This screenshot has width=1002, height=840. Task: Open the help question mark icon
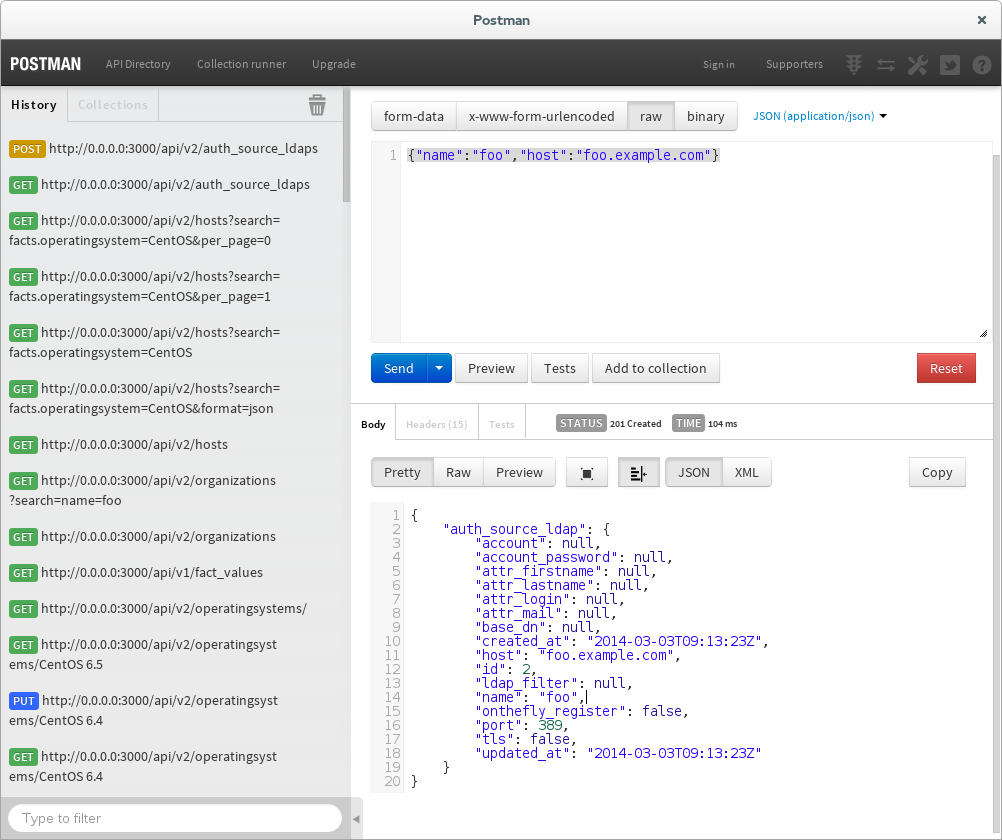pyautogui.click(x=982, y=65)
